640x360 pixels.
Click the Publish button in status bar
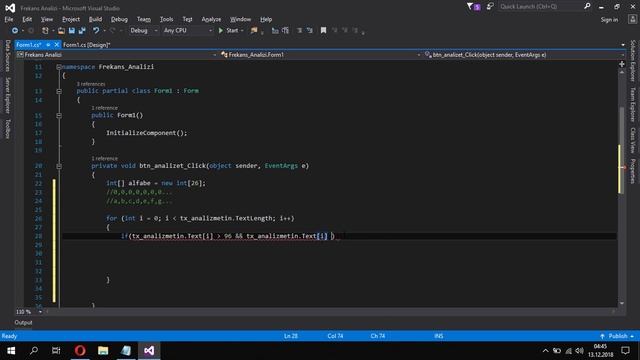click(616, 336)
